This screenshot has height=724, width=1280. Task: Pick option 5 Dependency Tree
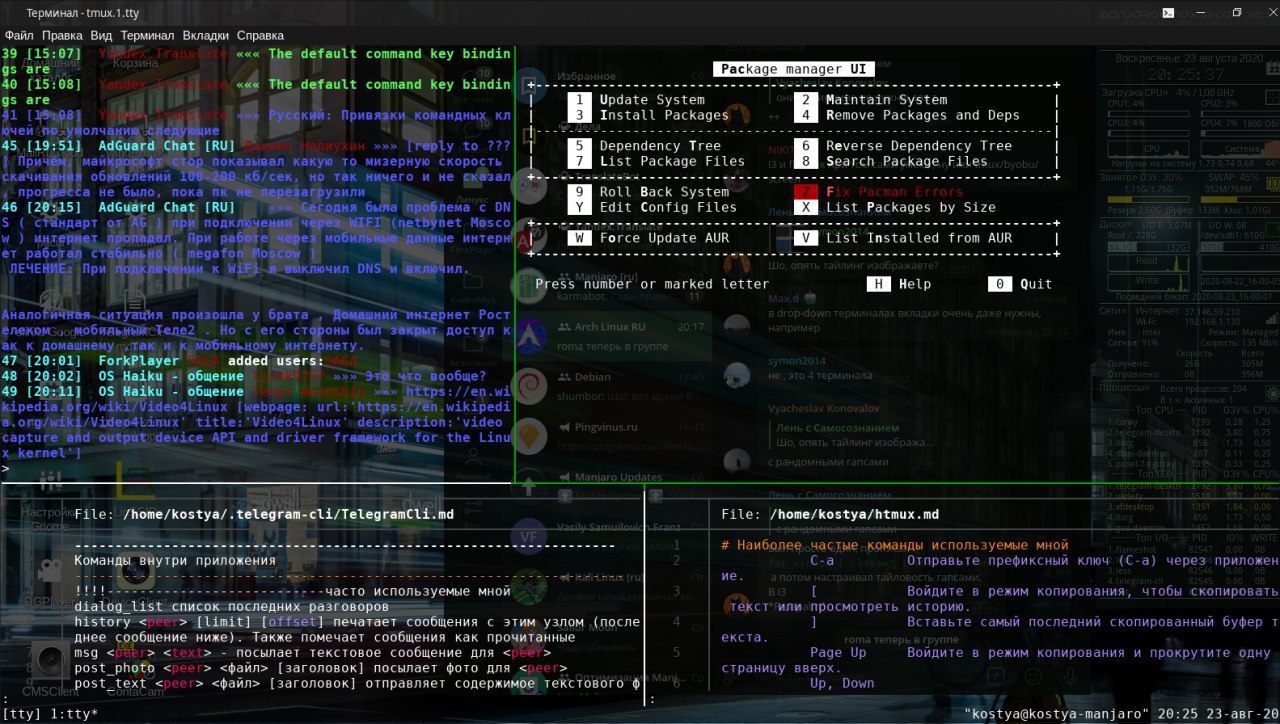[645, 146]
